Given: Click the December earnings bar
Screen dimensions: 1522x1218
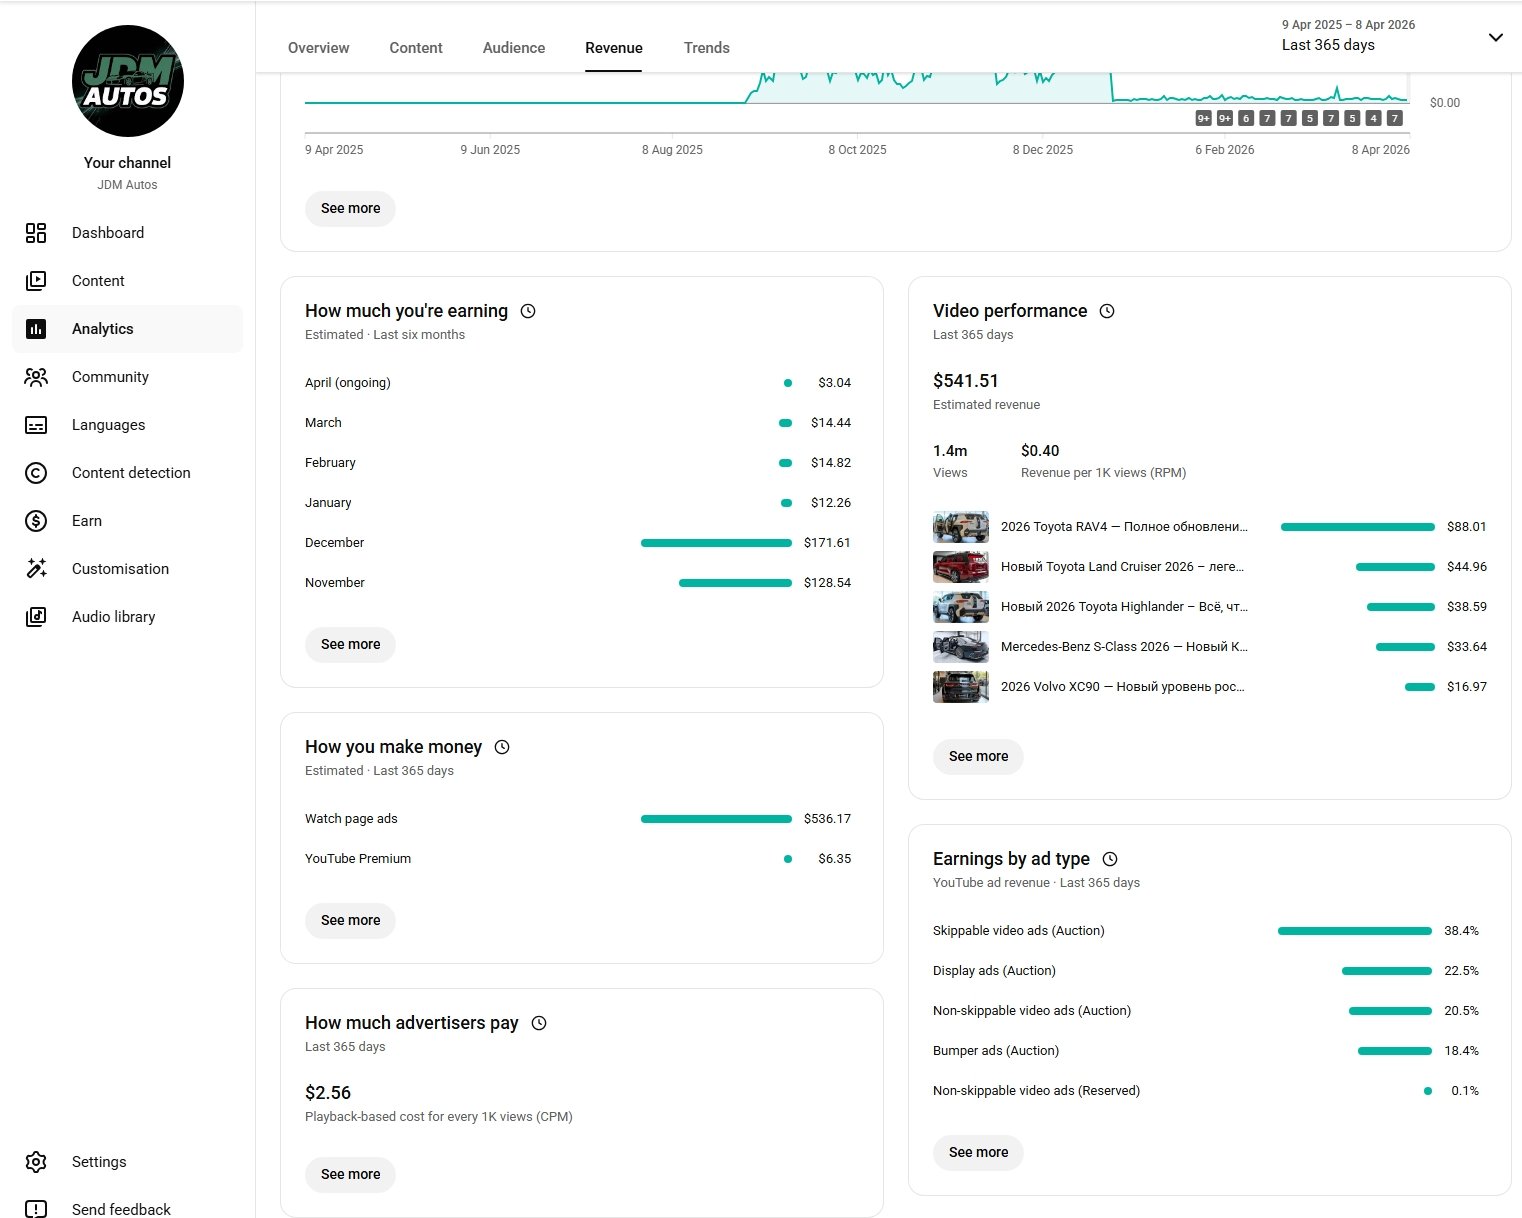Looking at the screenshot, I should click(x=716, y=543).
